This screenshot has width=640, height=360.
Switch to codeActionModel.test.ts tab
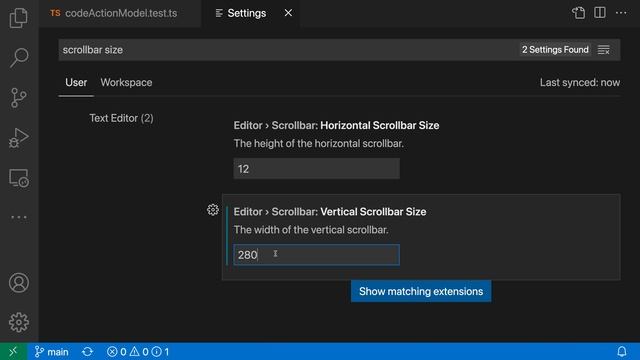point(120,13)
